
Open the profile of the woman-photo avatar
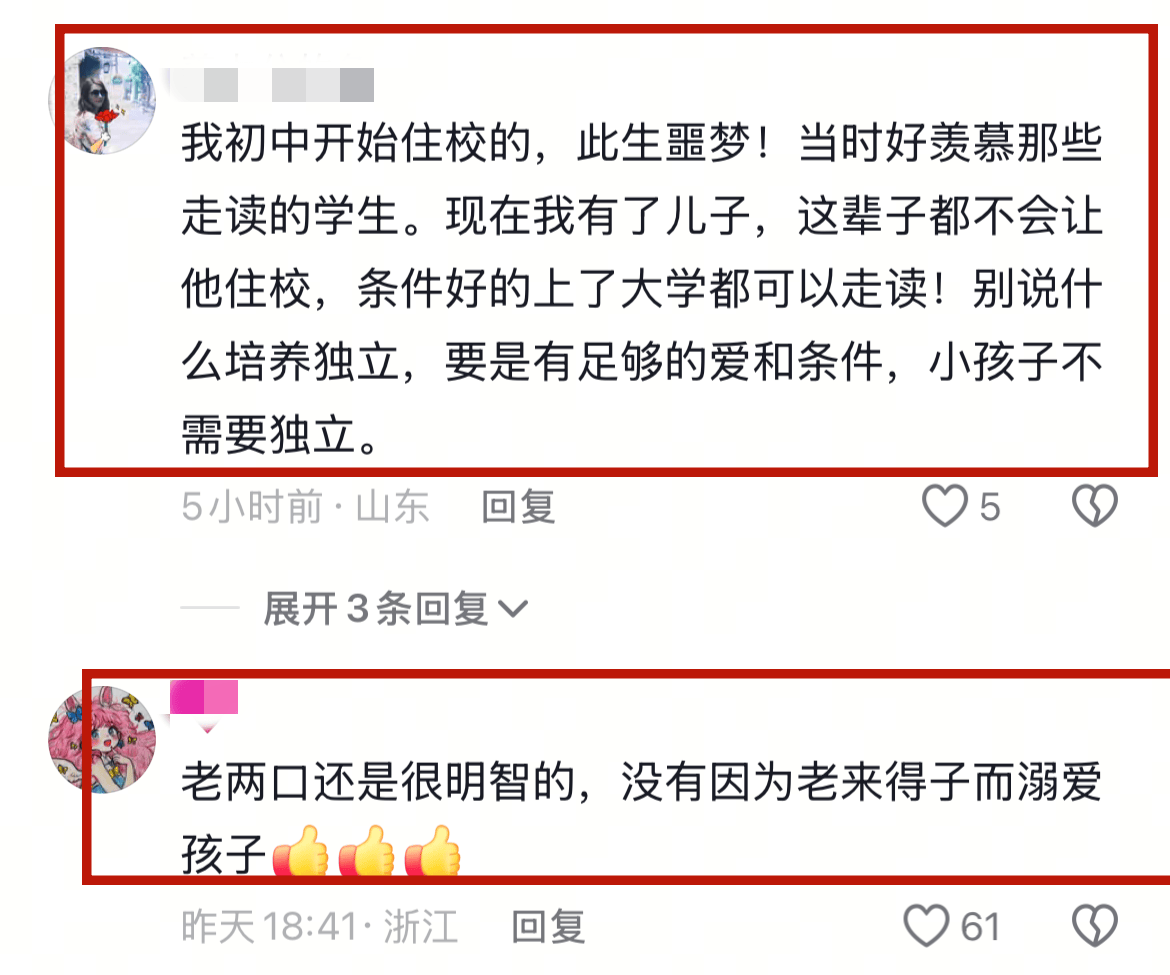click(x=102, y=101)
